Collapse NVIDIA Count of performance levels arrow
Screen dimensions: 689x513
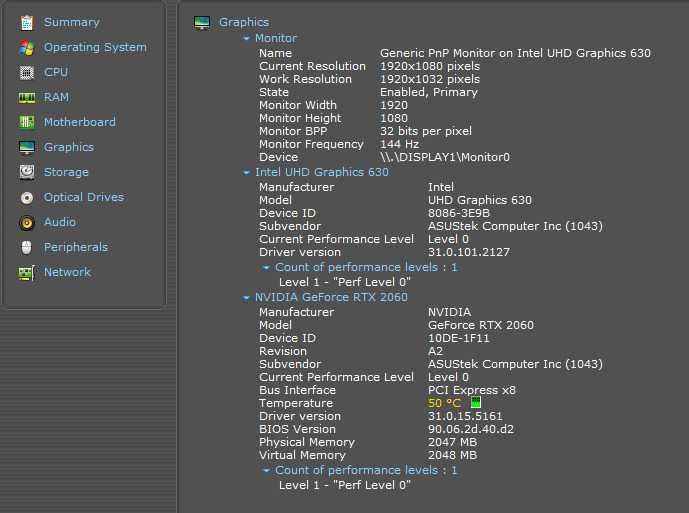(266, 470)
